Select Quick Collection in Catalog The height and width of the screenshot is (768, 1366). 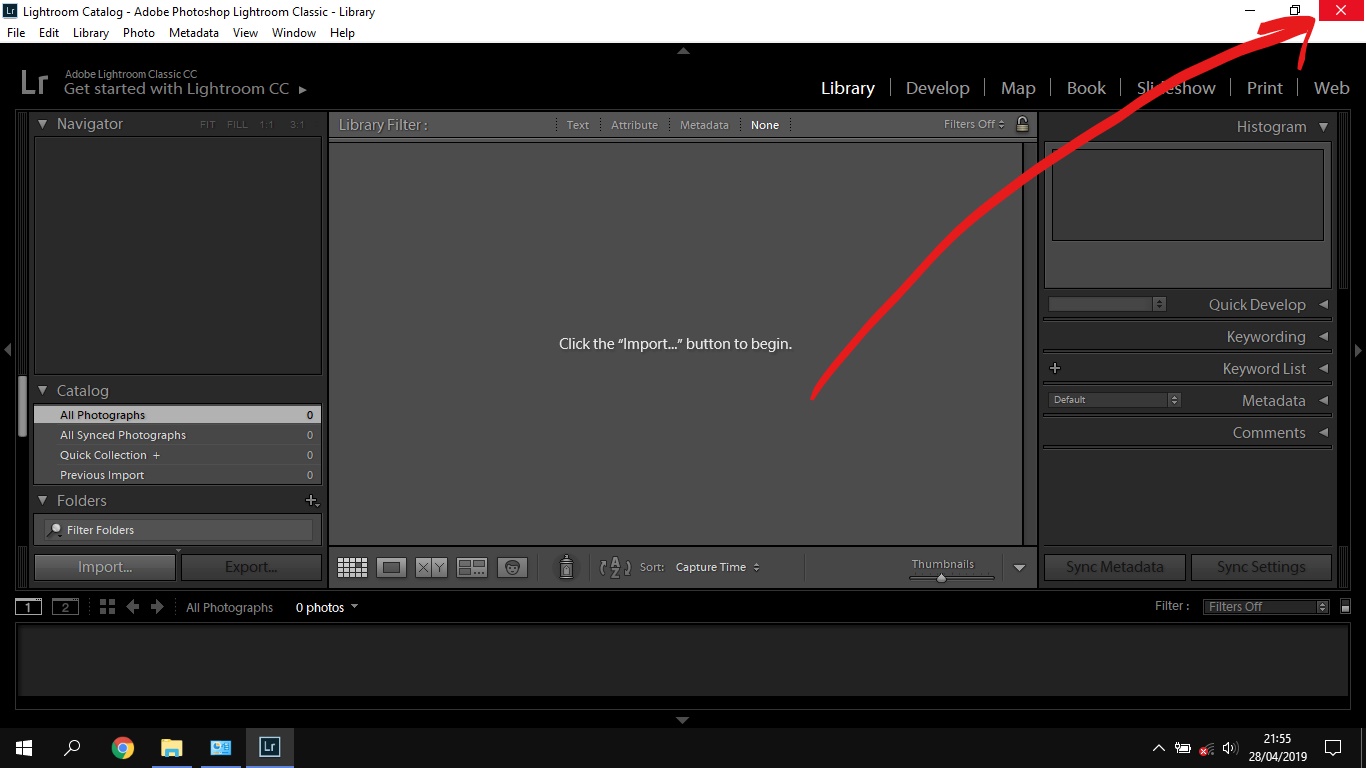tap(177, 455)
